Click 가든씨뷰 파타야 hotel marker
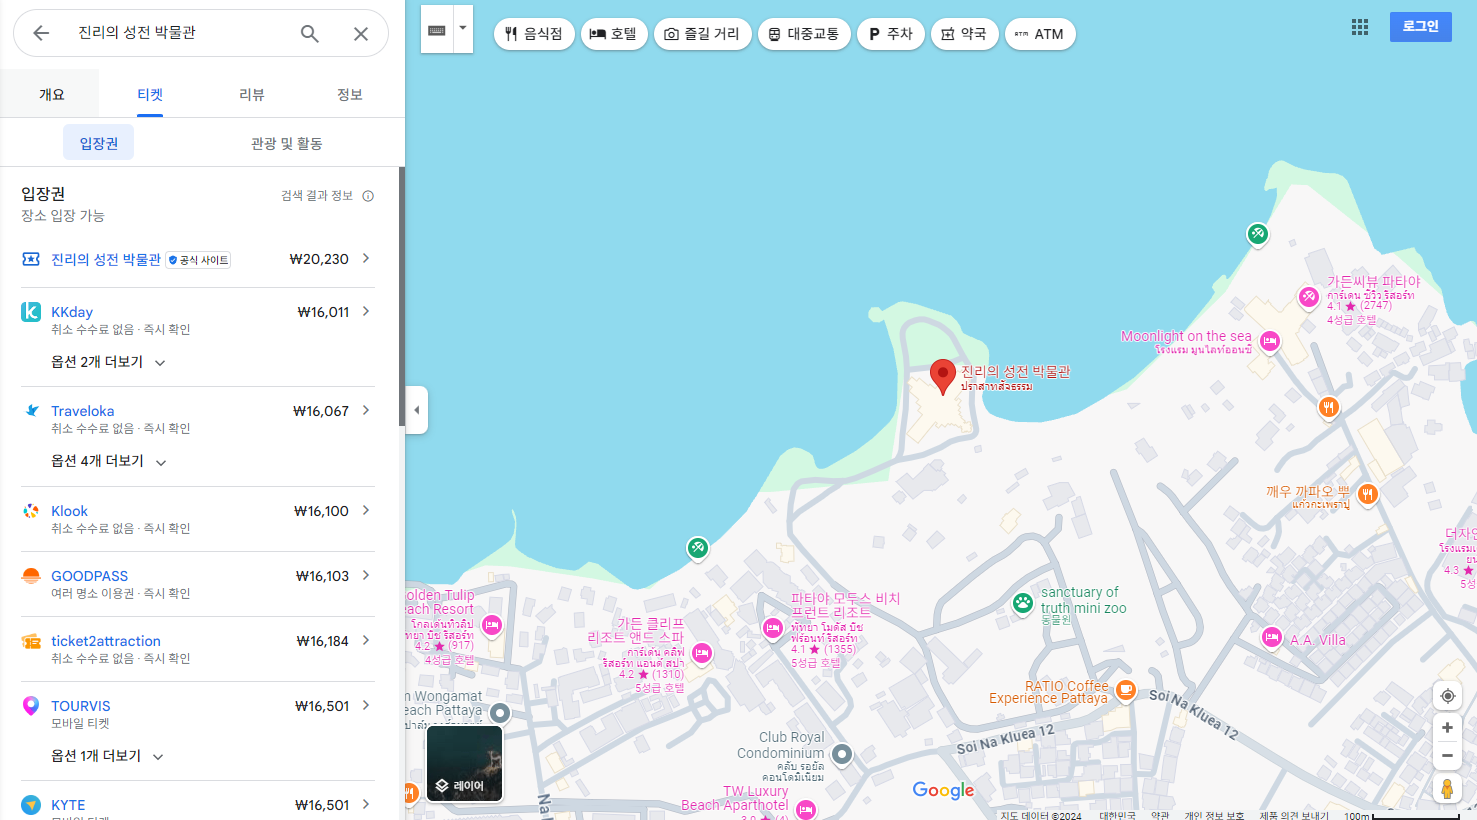The width and height of the screenshot is (1477, 820). 1309,296
